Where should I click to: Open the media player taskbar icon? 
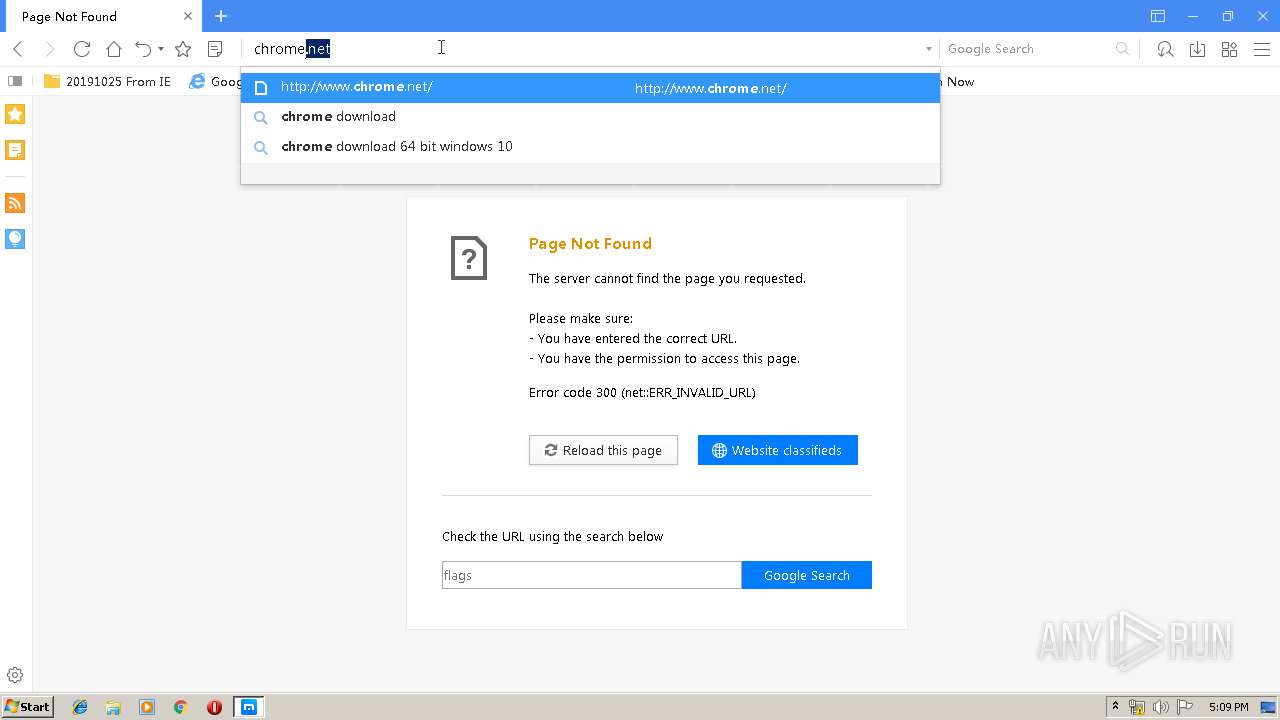click(x=147, y=707)
